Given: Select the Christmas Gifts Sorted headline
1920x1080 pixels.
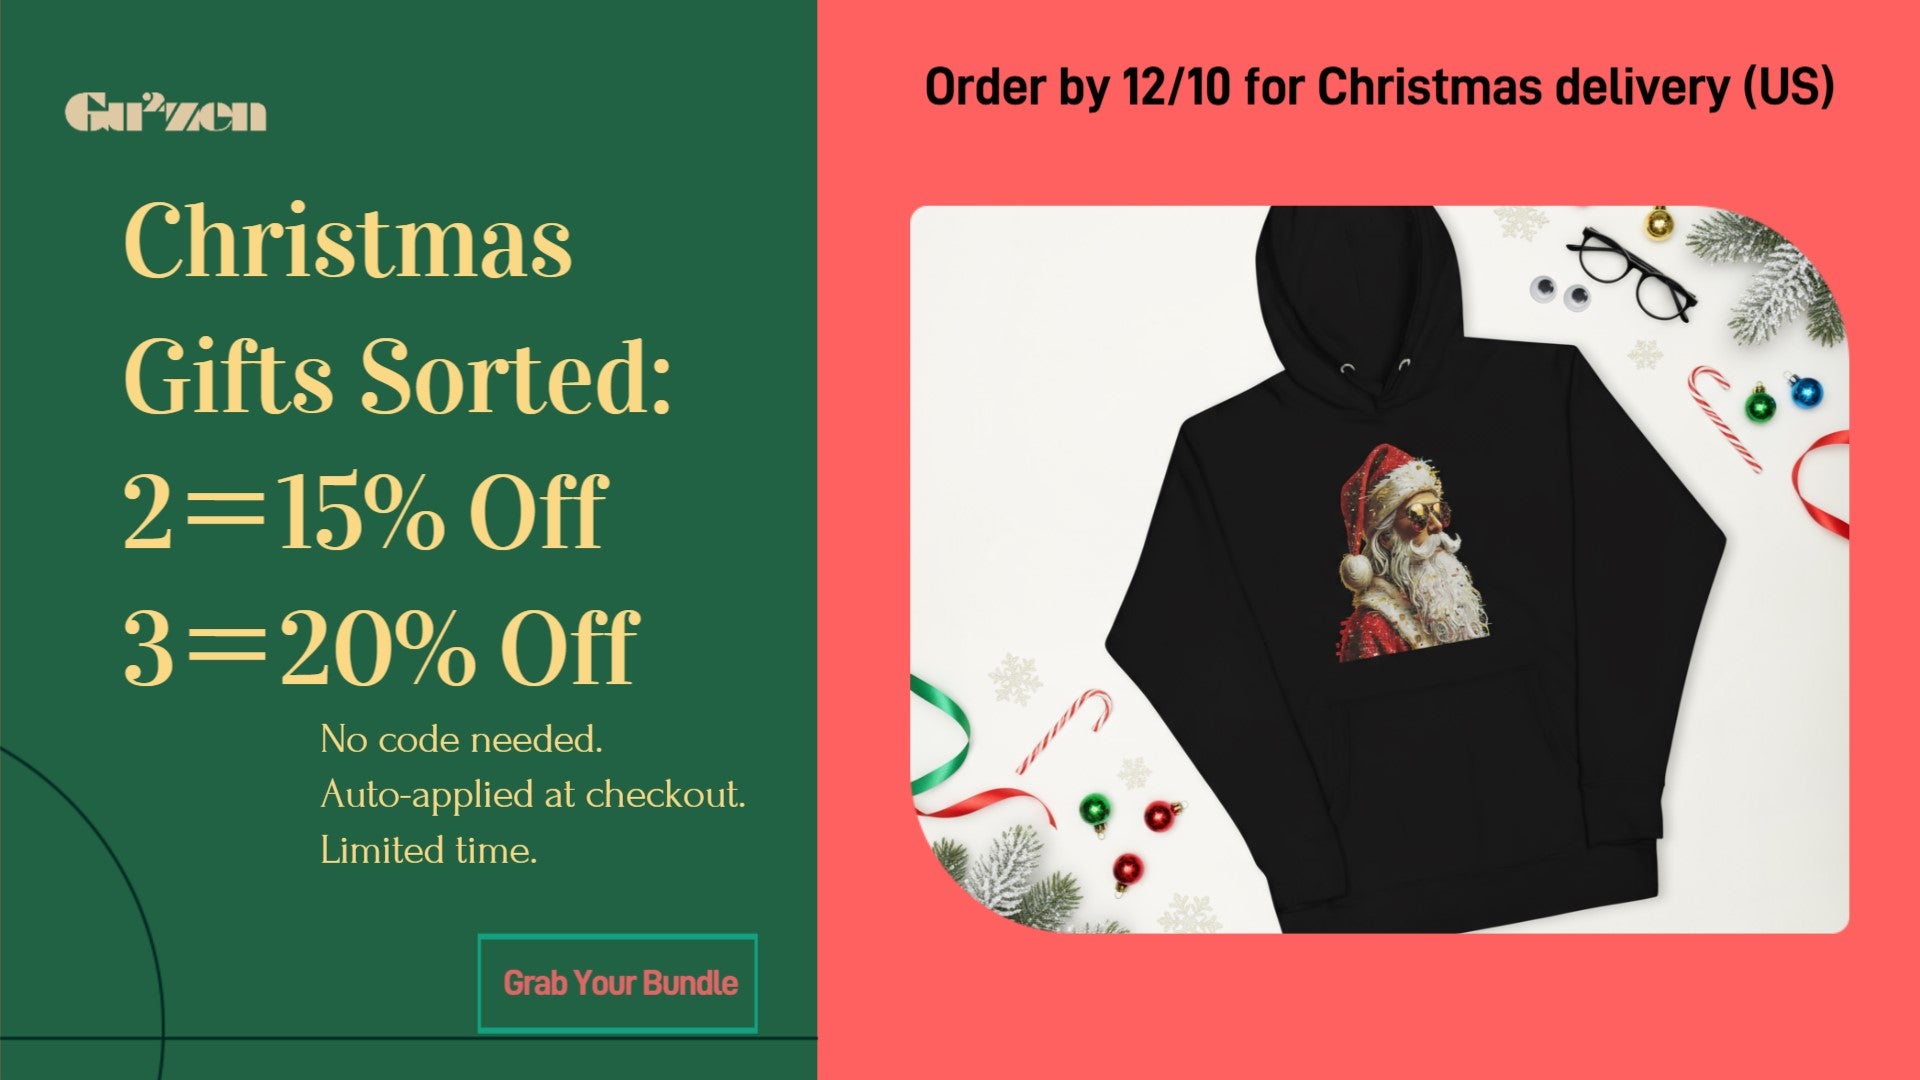Looking at the screenshot, I should [397, 308].
